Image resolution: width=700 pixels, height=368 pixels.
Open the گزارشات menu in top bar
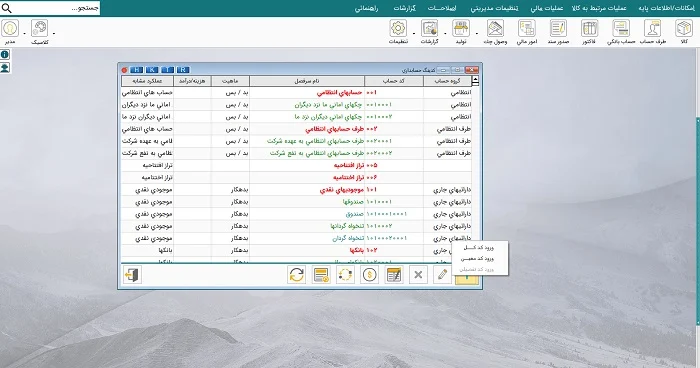pyautogui.click(x=404, y=8)
